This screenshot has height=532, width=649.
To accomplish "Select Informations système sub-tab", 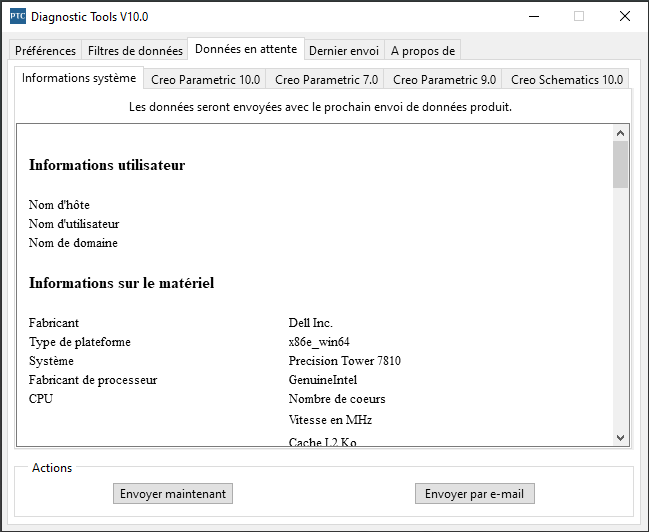I will 79,78.
